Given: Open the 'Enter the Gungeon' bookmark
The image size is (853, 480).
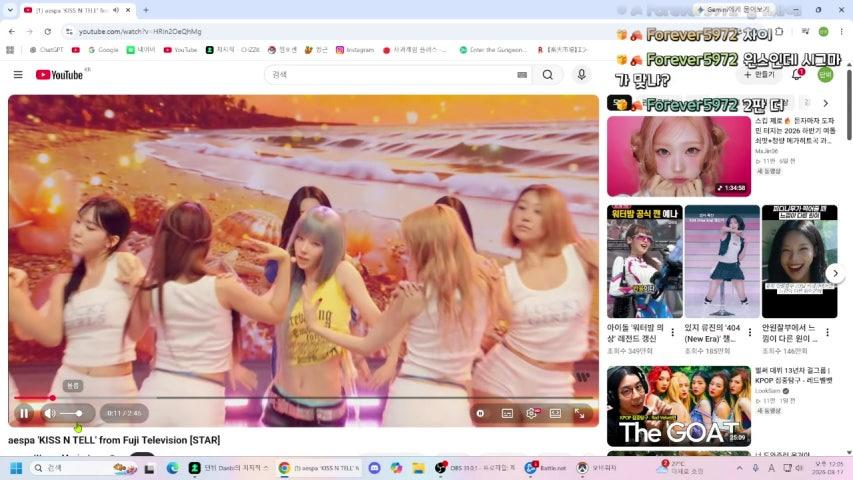Looking at the screenshot, I should [x=493, y=50].
